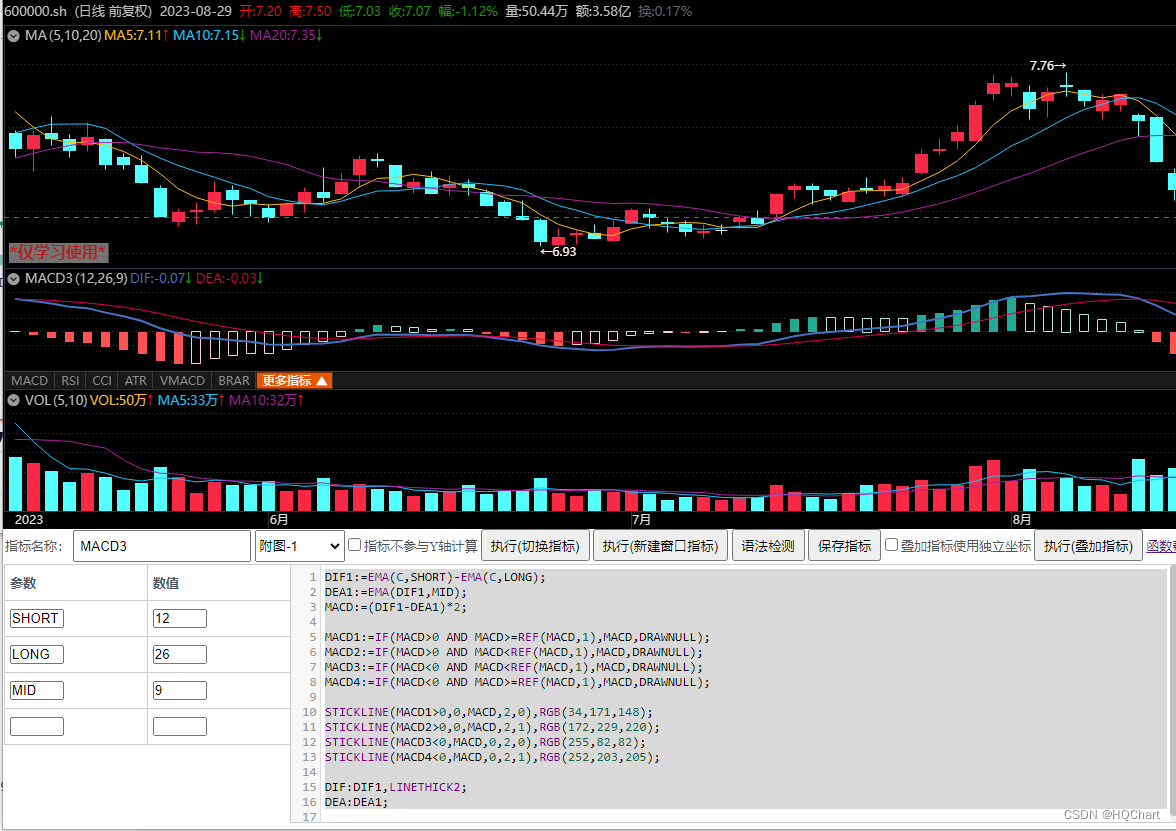This screenshot has width=1176, height=831.
Task: Click code line 1 DIF1 definition
Action: 435,578
